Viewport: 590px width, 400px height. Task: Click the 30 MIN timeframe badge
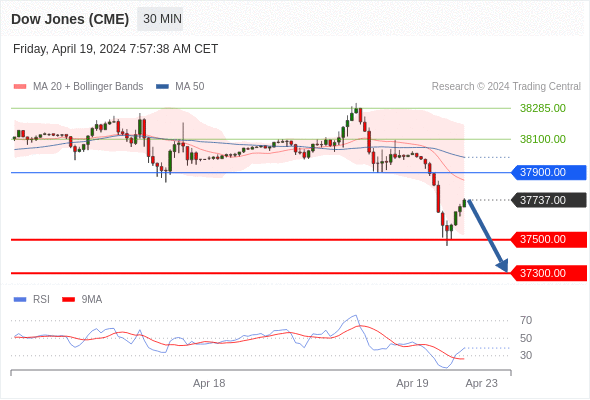coord(160,19)
